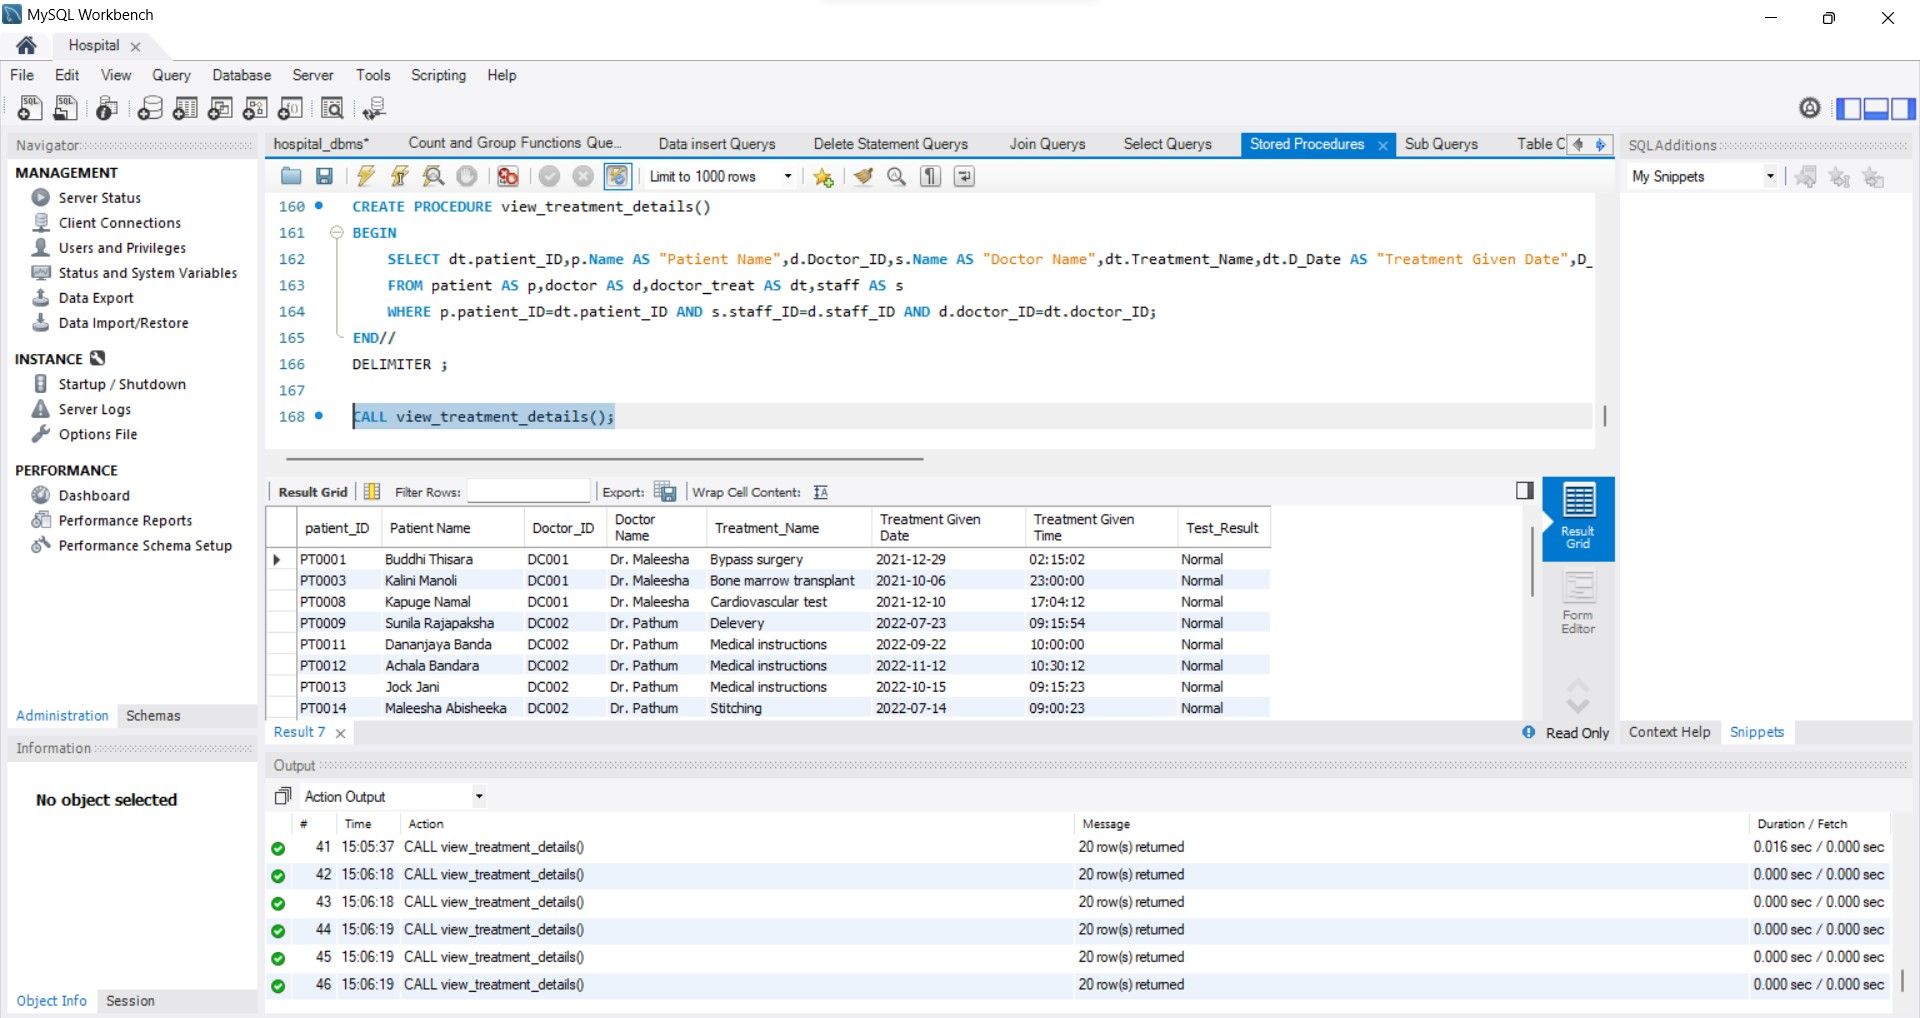Click the Filter Rows input field
Screen dimensions: 1920x1018
[x=528, y=491]
